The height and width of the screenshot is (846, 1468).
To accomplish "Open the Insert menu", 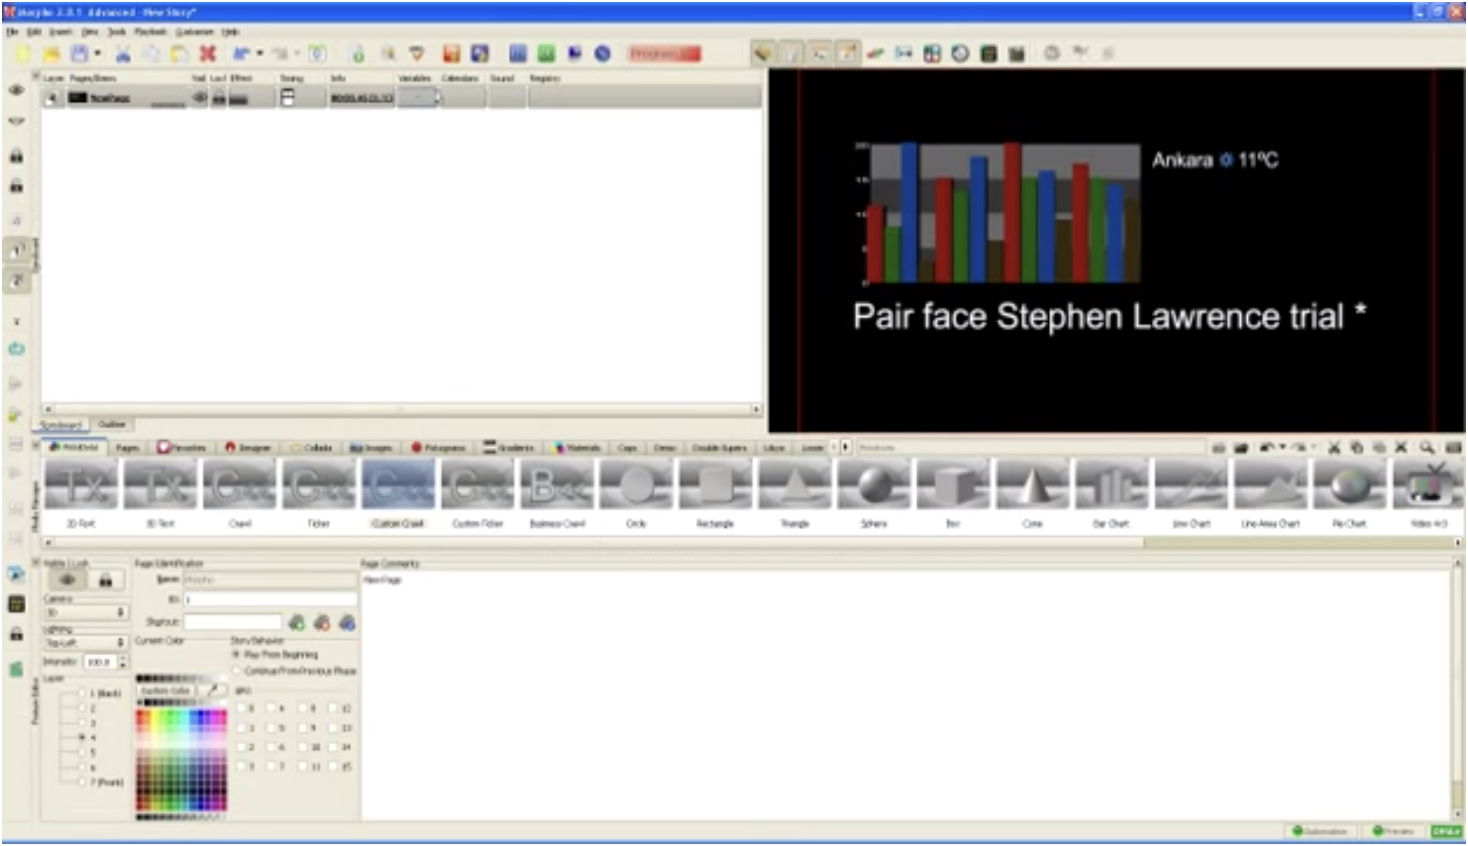I will pyautogui.click(x=61, y=32).
